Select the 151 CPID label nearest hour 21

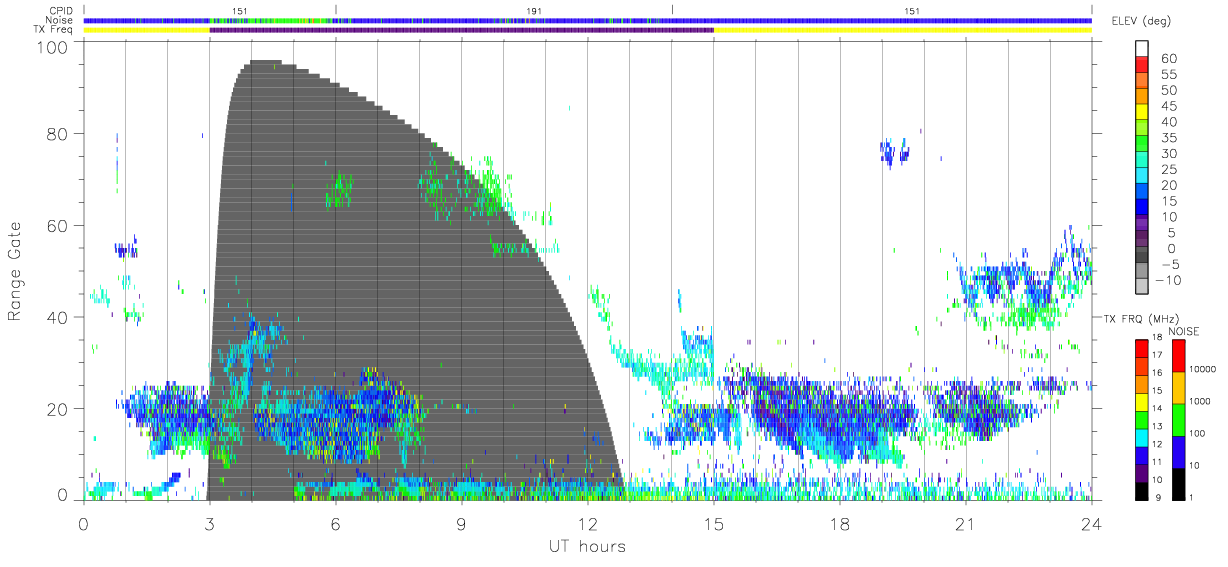912,10
